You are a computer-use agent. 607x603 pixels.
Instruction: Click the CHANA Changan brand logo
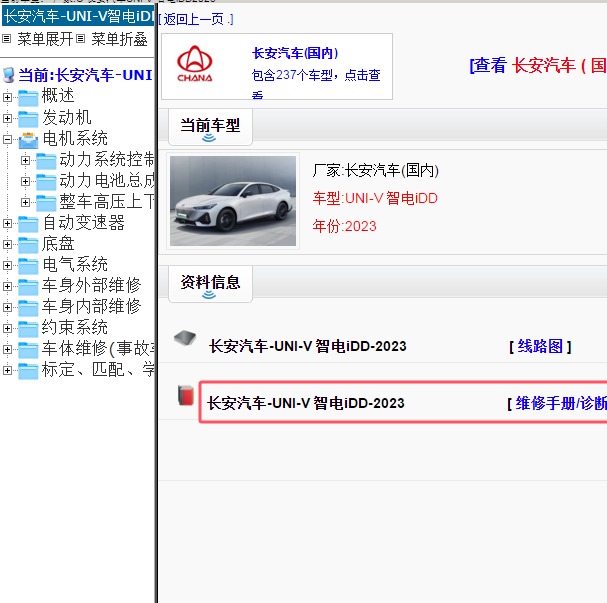pyautogui.click(x=195, y=63)
